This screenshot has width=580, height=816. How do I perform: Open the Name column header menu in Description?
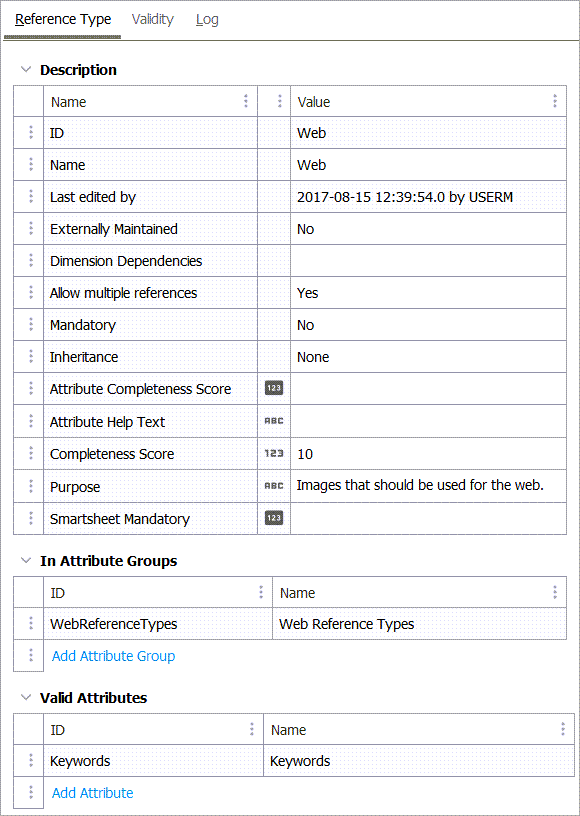pos(246,101)
